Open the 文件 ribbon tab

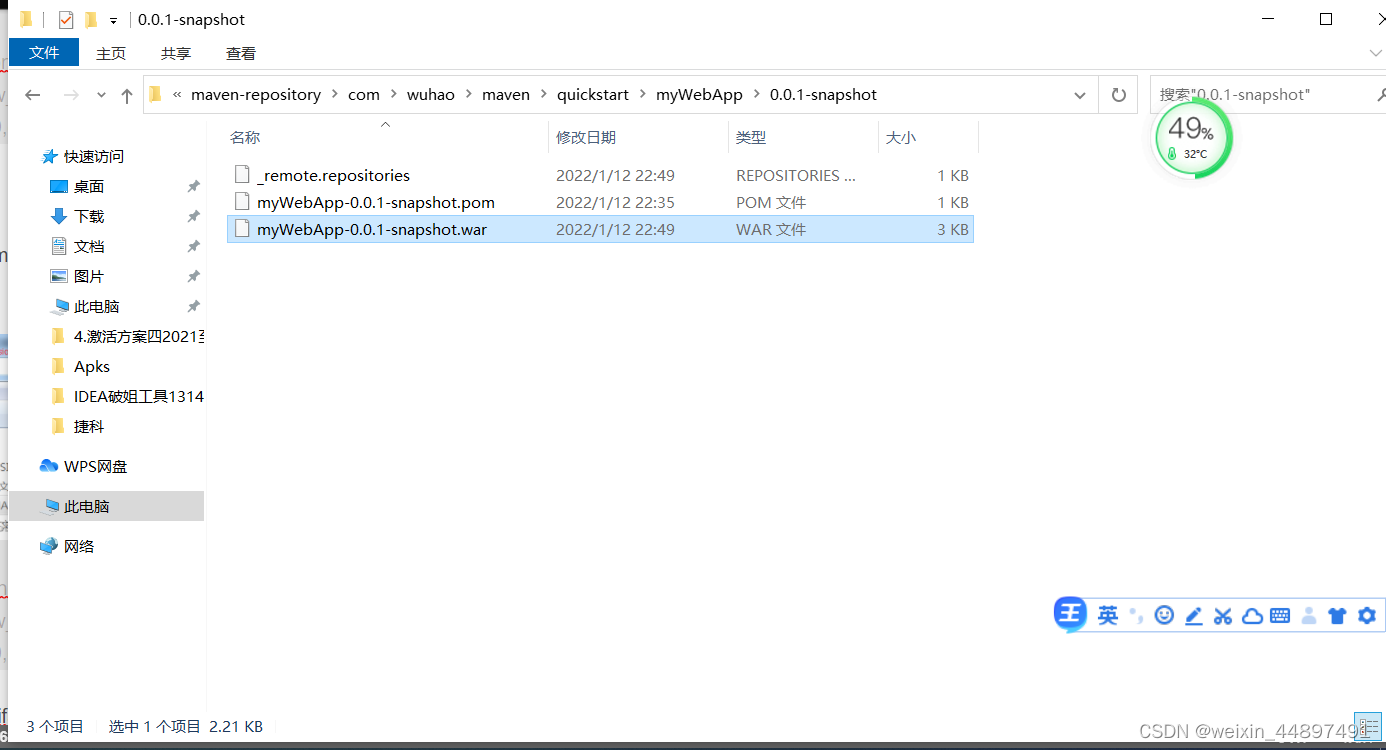(x=44, y=53)
